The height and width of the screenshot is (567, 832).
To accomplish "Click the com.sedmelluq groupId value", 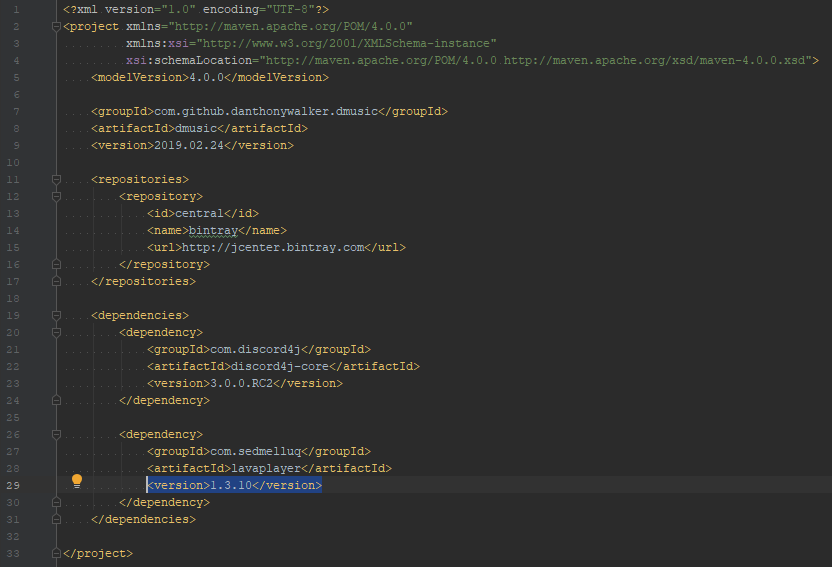I will point(255,451).
